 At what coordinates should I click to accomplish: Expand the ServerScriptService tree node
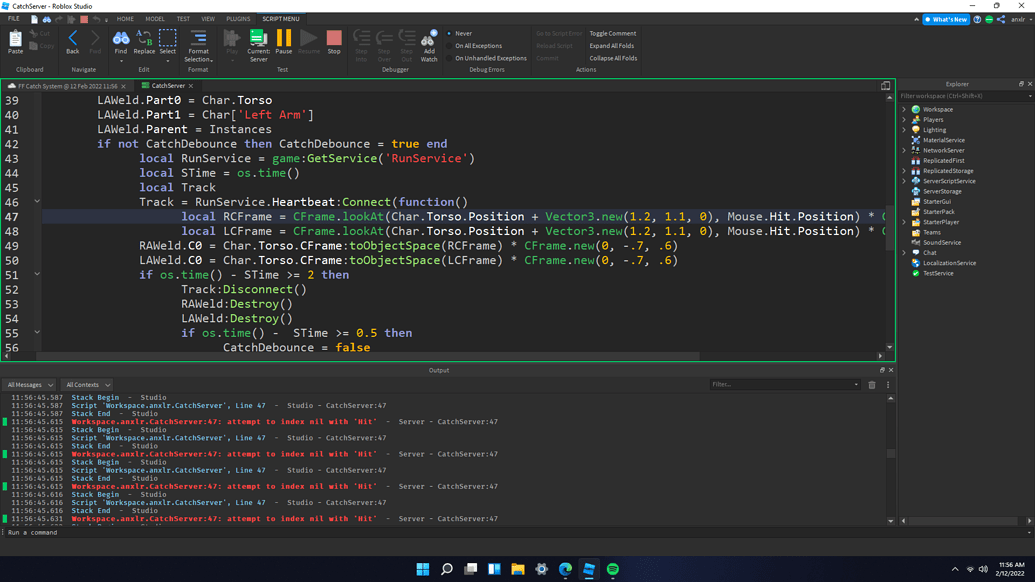tap(904, 181)
